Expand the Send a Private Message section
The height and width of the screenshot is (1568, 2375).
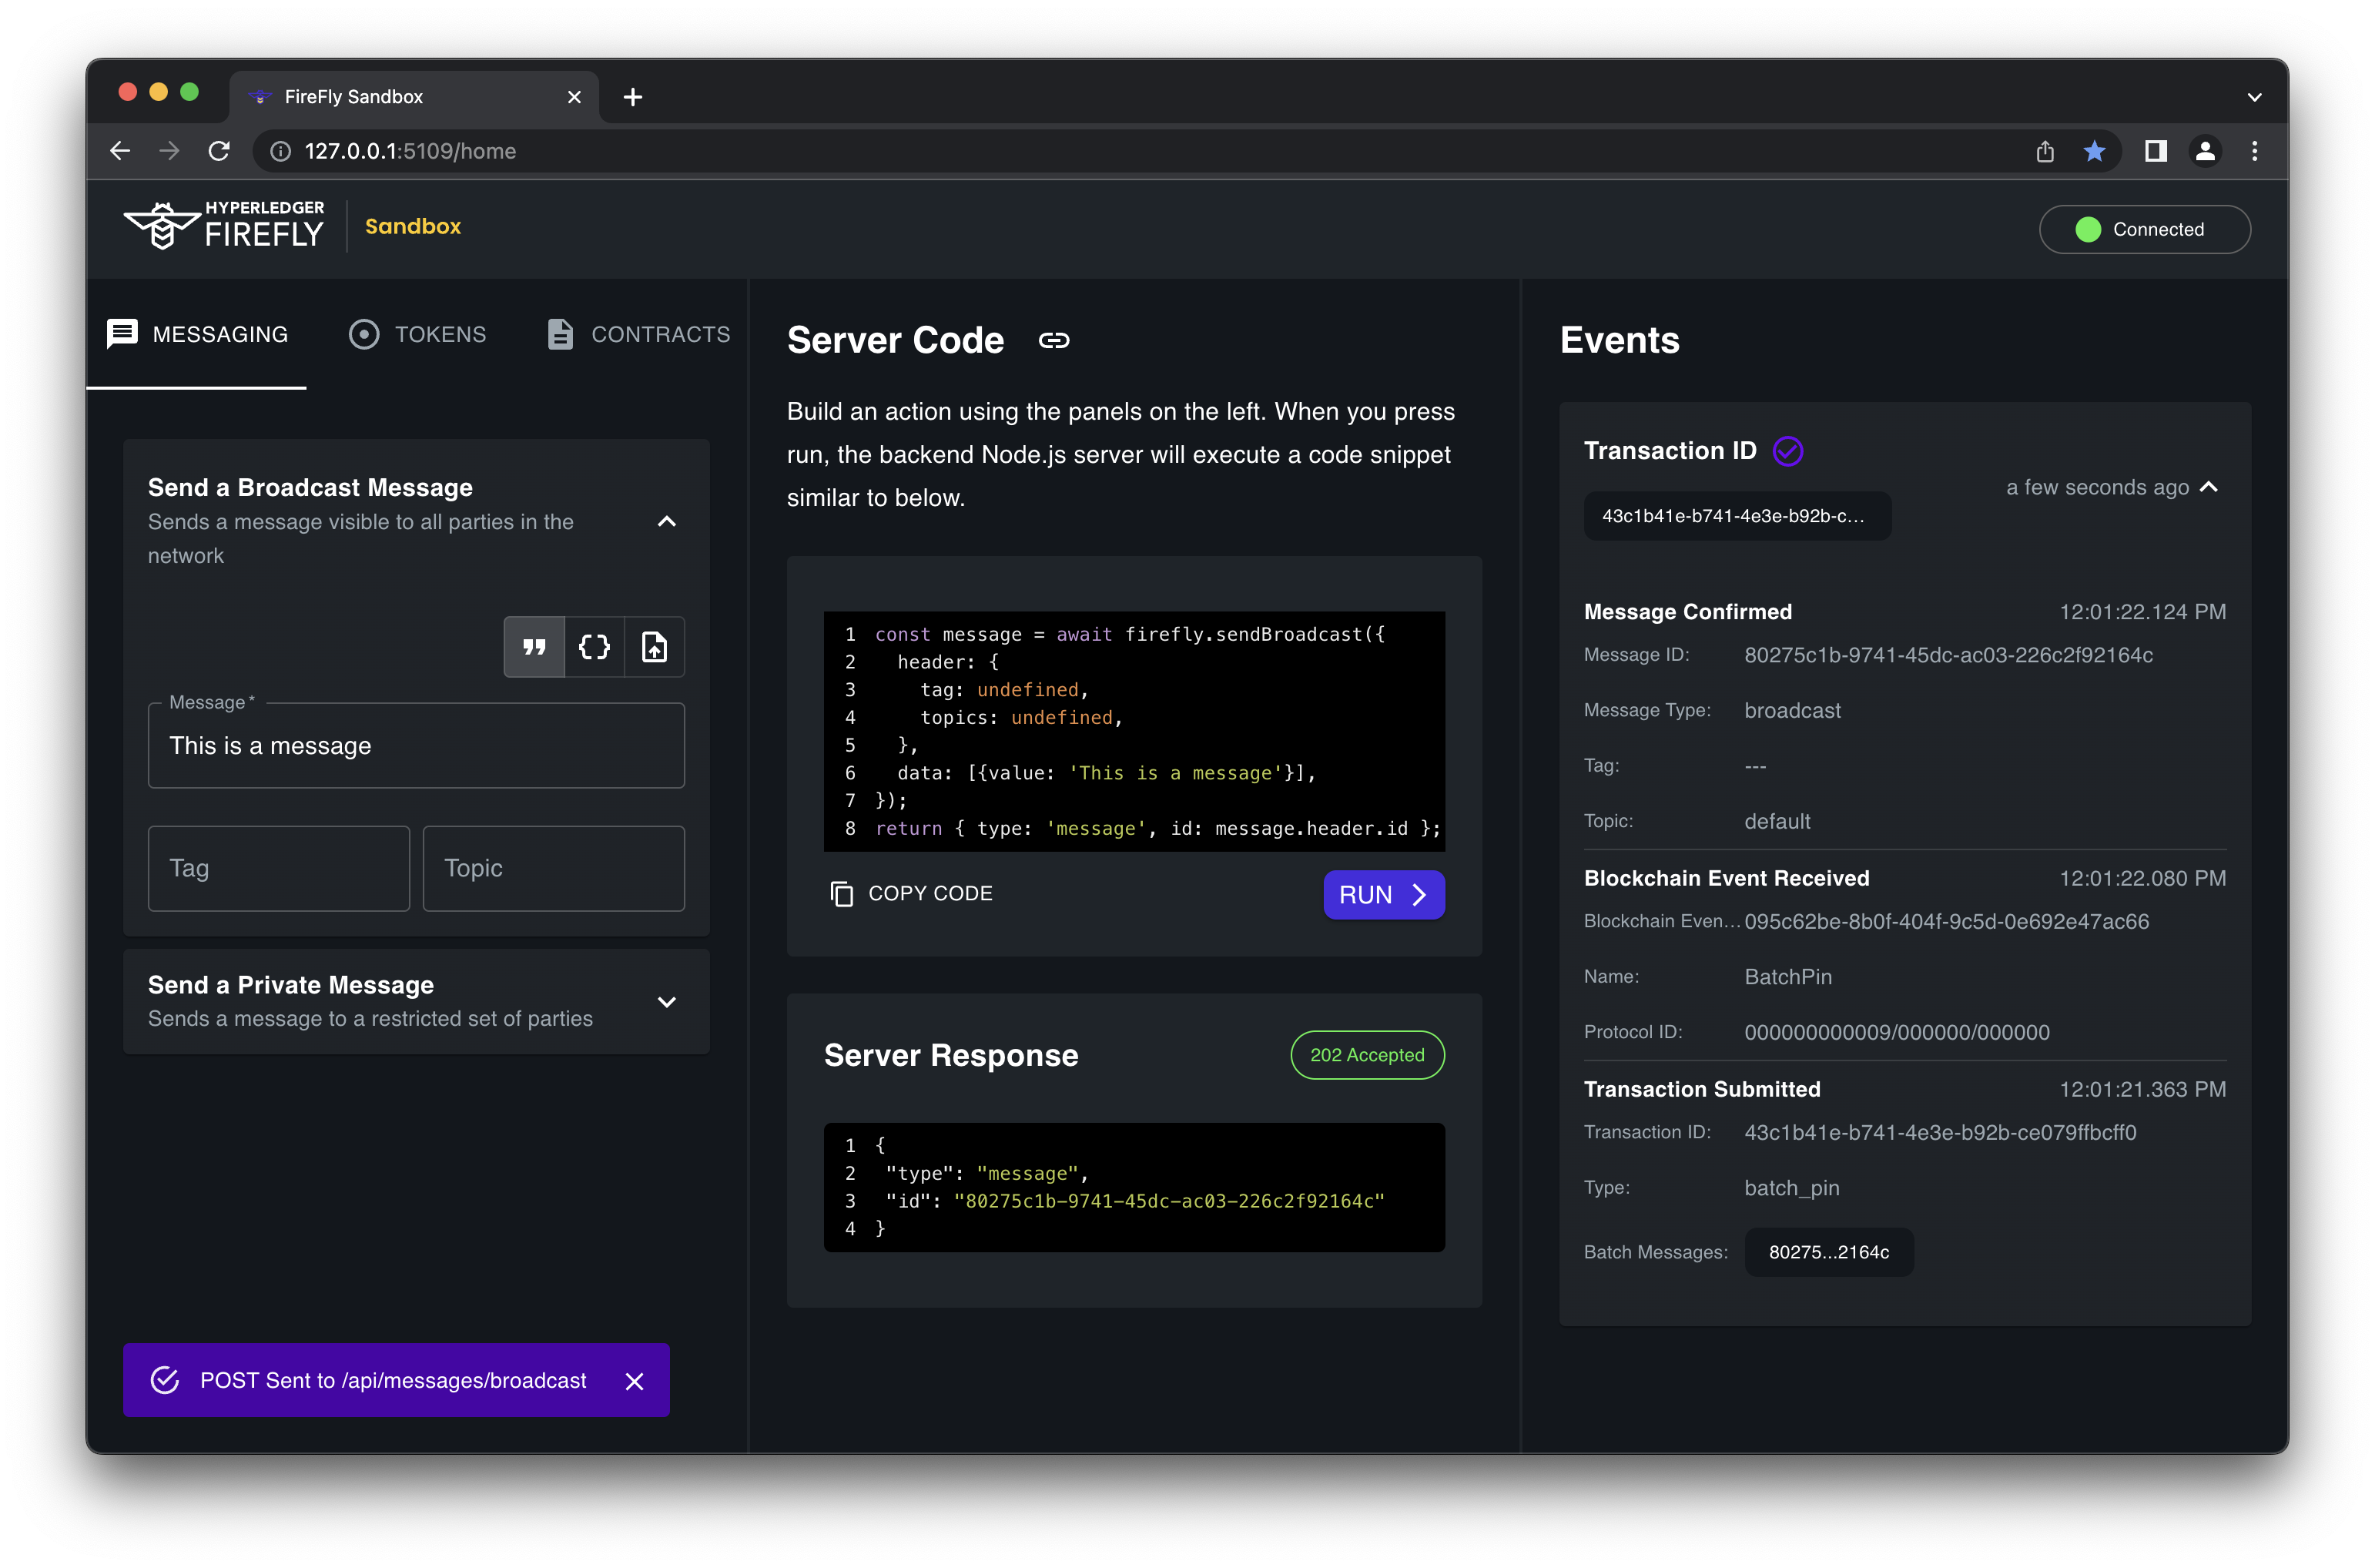[667, 999]
